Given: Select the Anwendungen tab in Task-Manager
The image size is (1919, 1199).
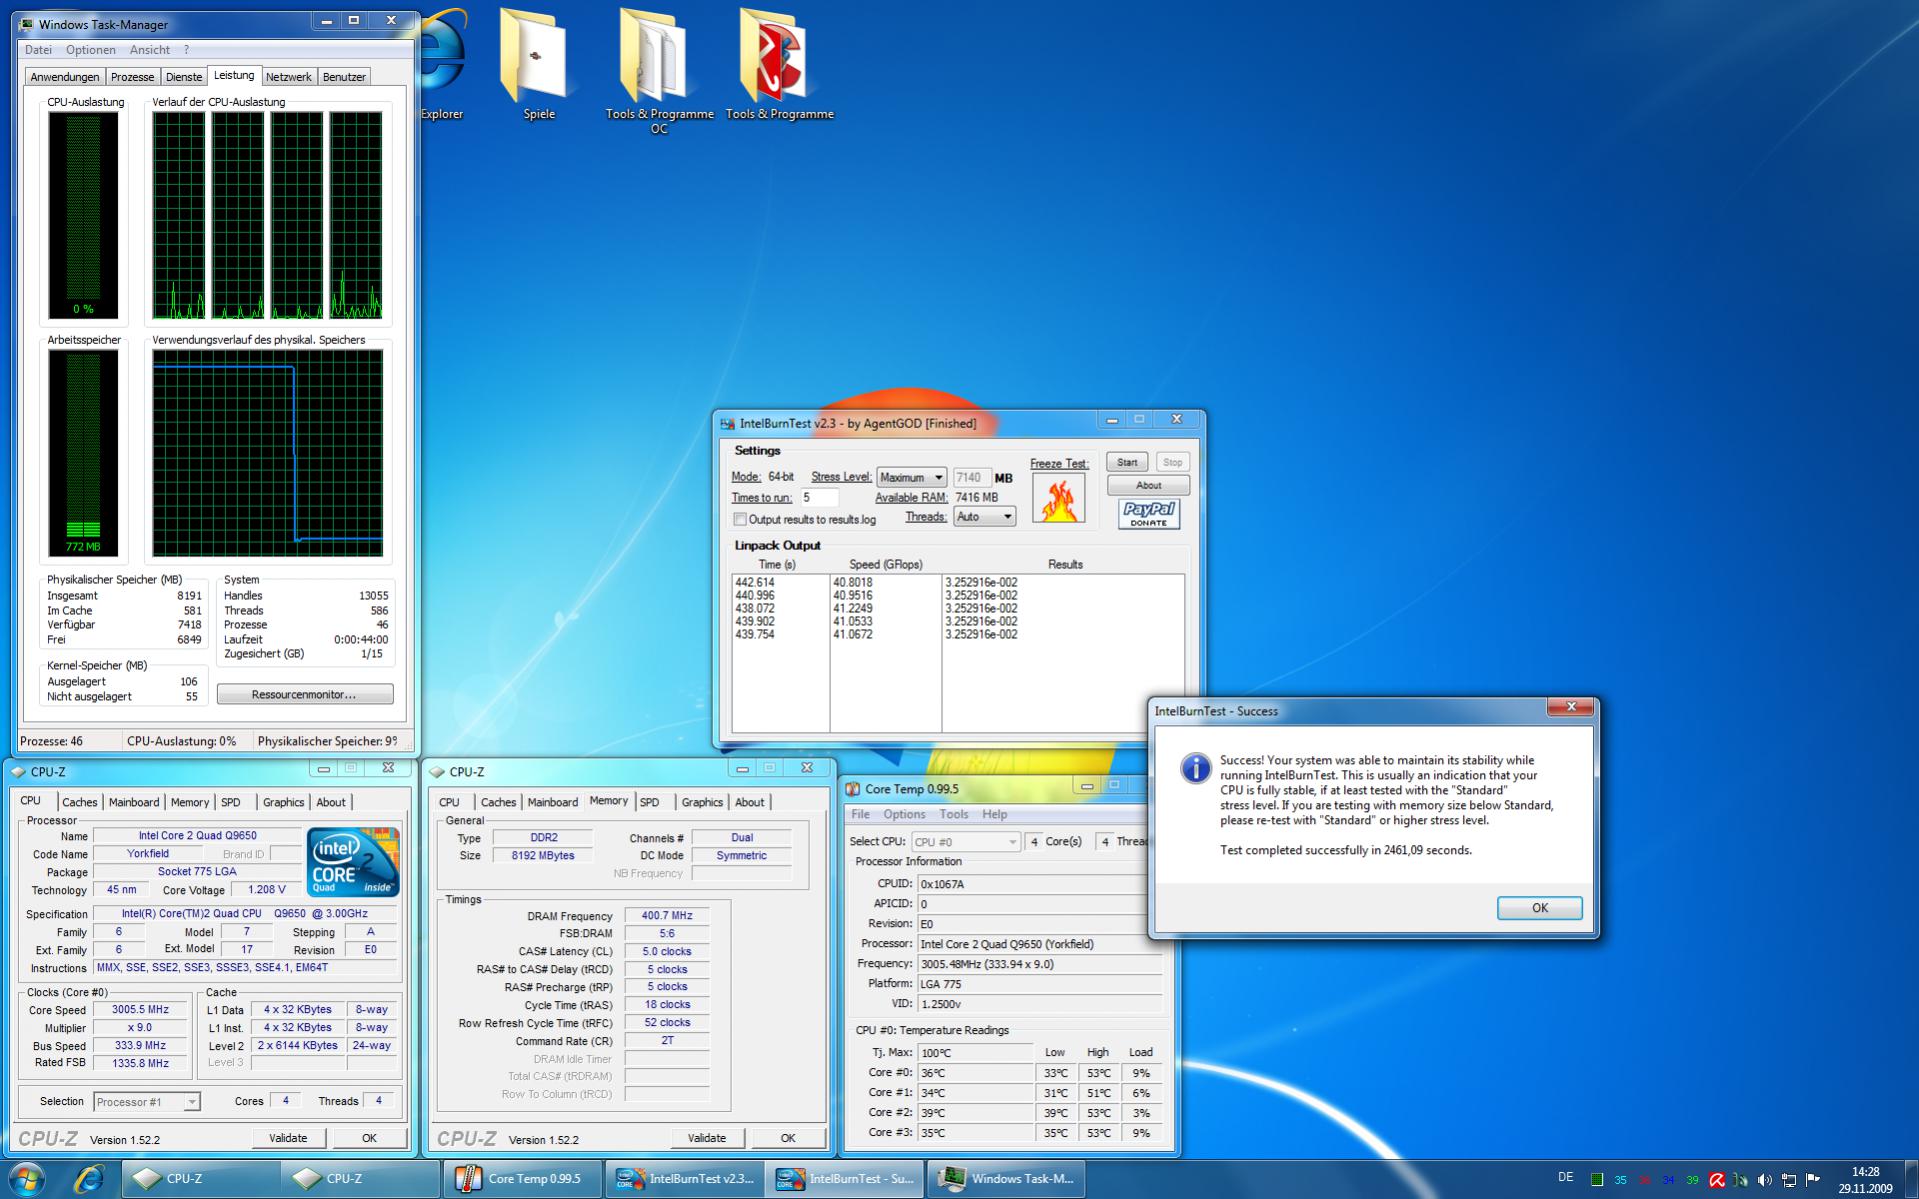Looking at the screenshot, I should click(x=65, y=77).
